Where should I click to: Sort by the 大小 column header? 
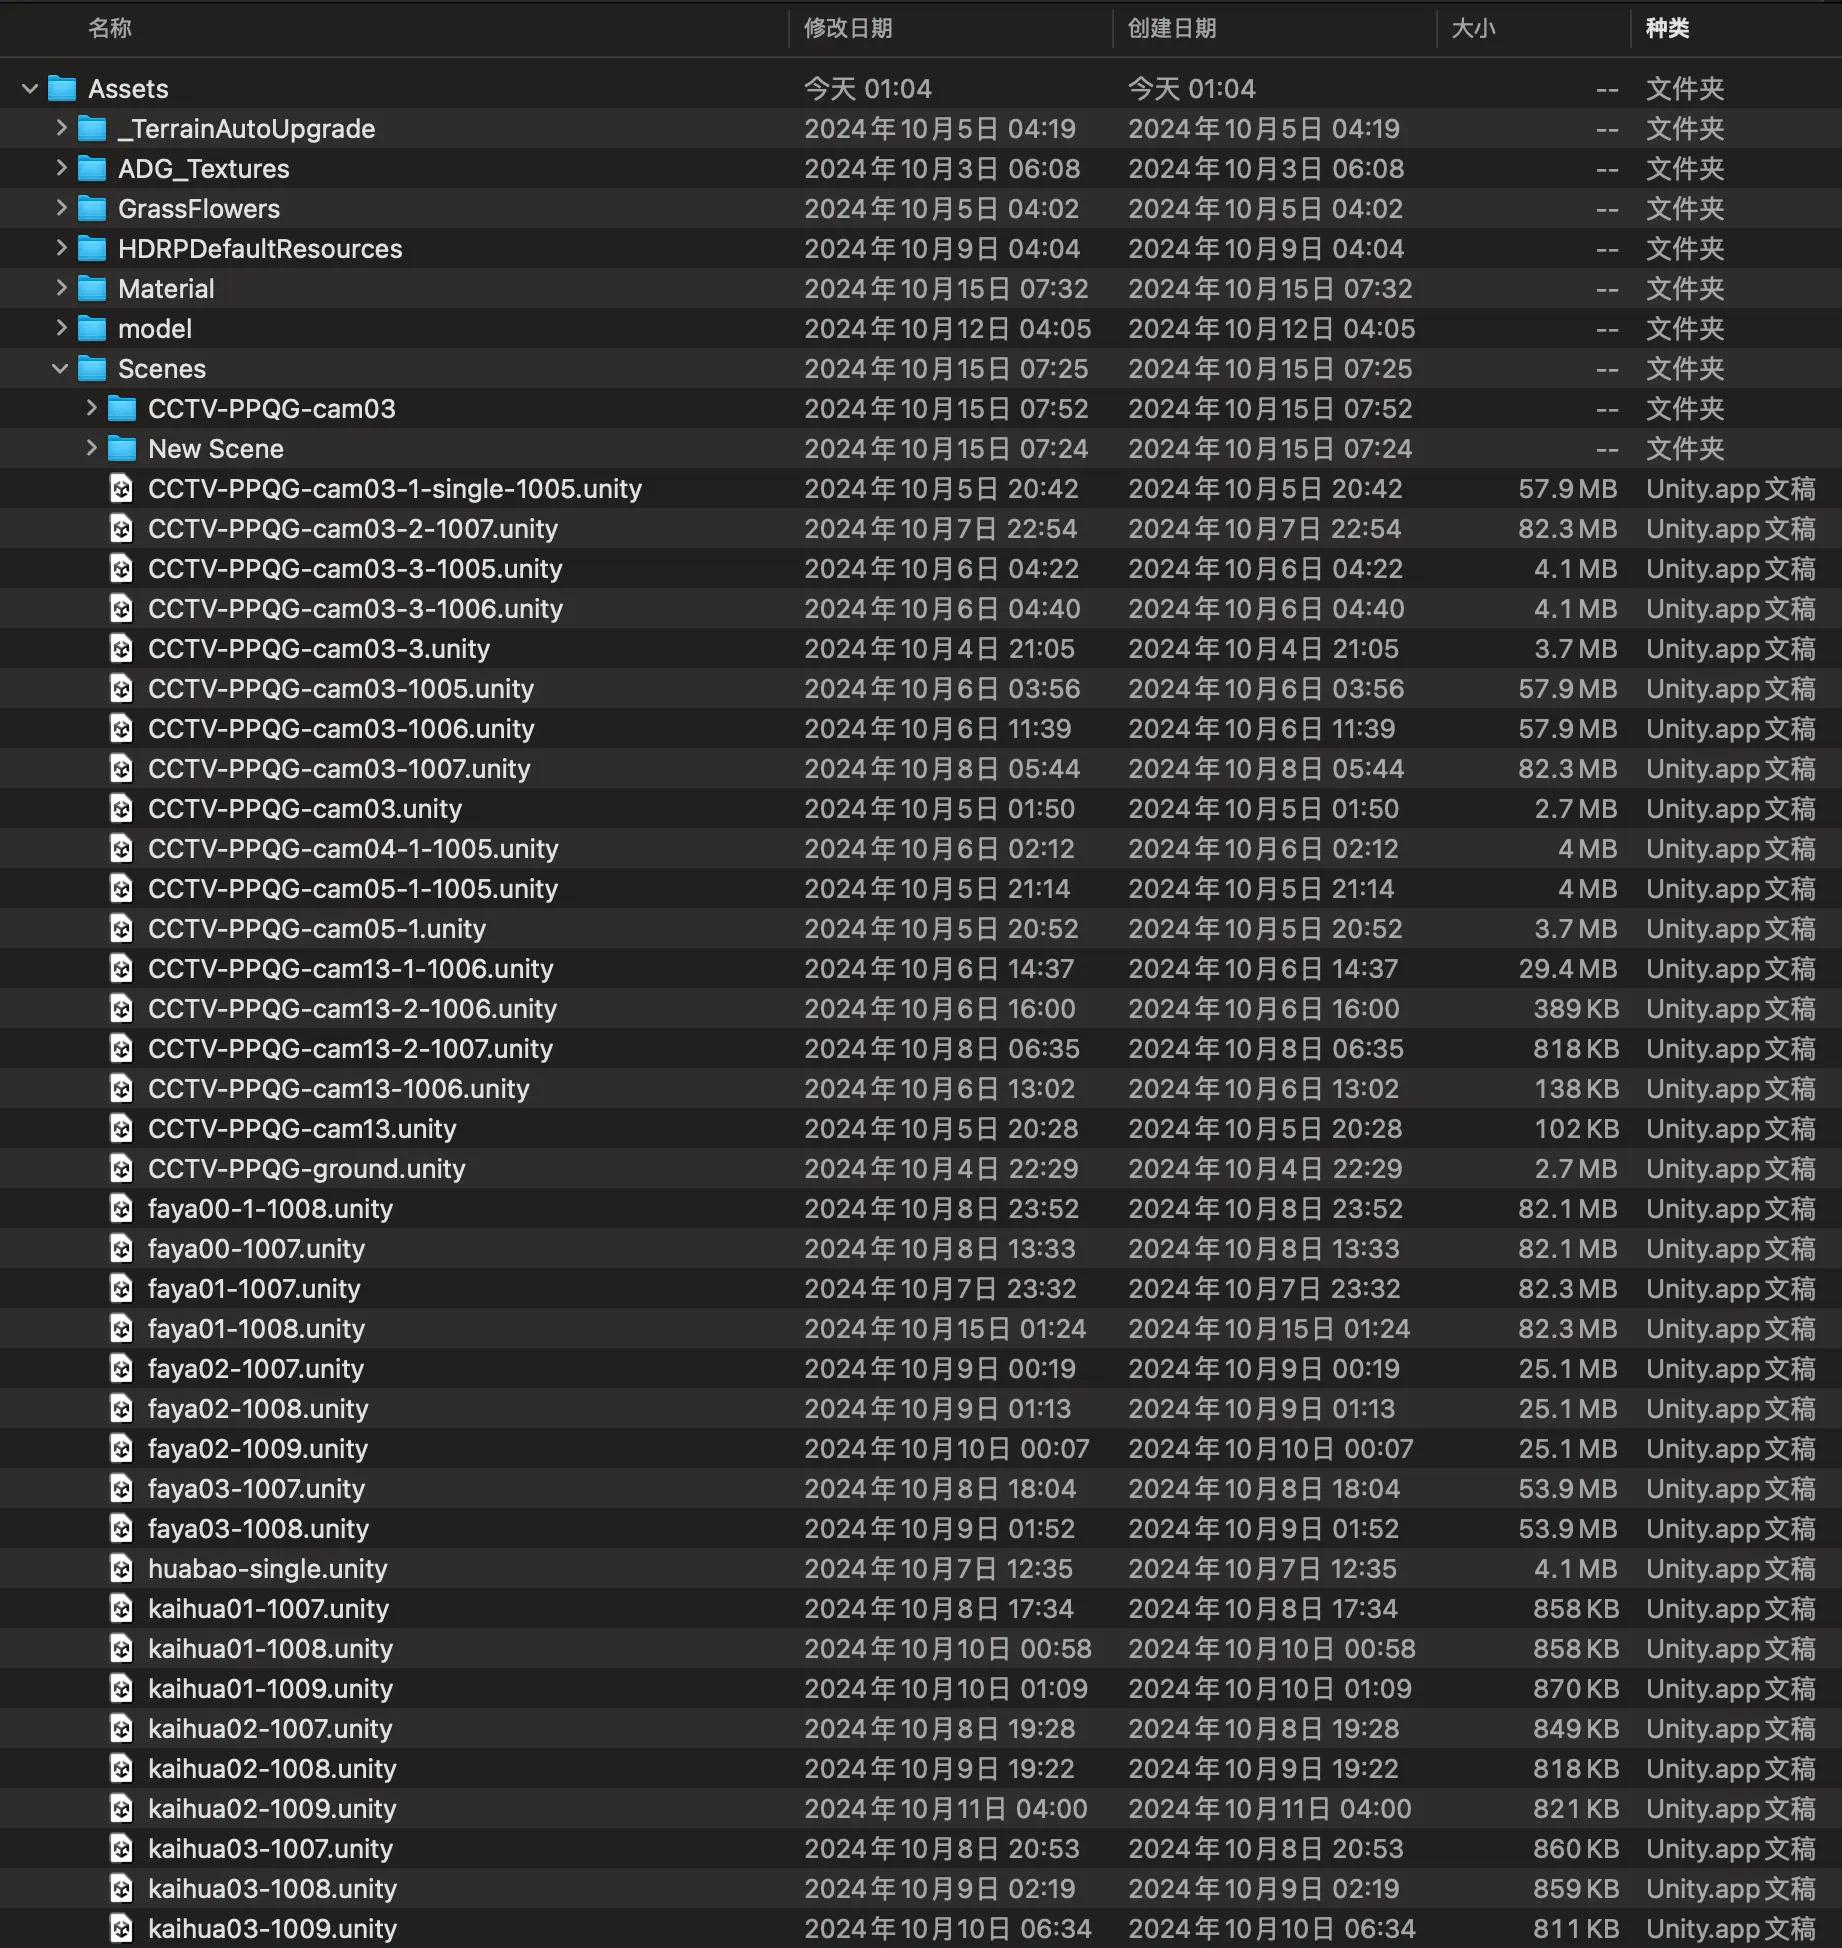click(1473, 28)
